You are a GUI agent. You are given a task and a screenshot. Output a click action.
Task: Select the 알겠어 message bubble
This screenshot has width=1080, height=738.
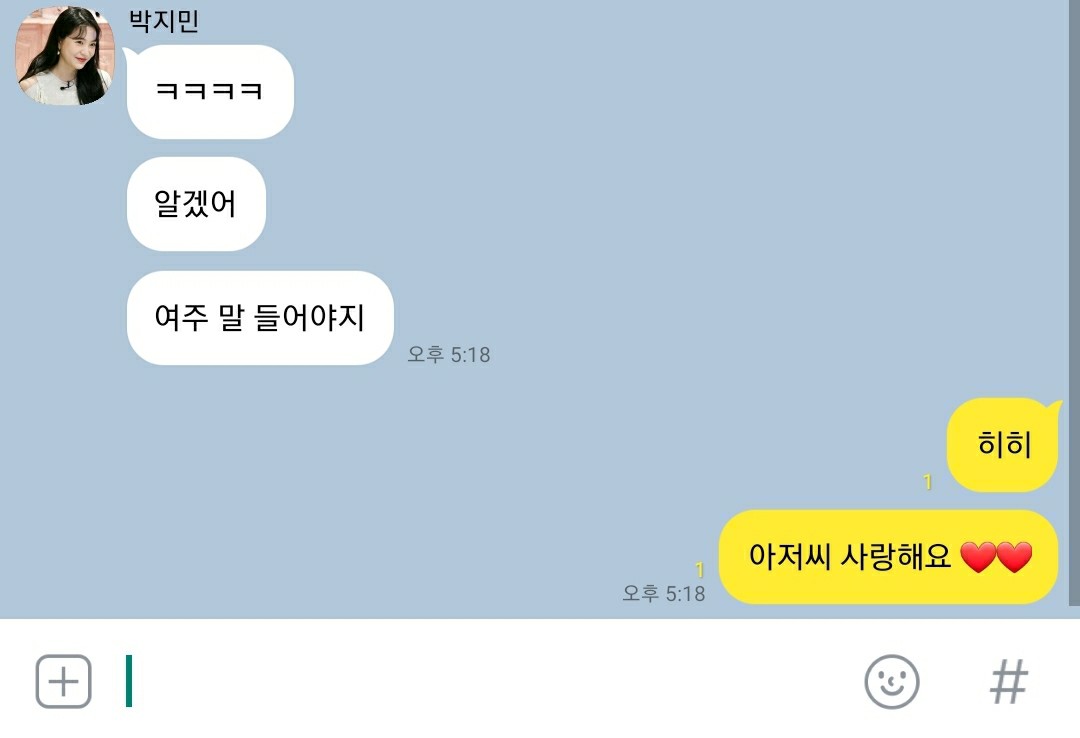click(196, 204)
